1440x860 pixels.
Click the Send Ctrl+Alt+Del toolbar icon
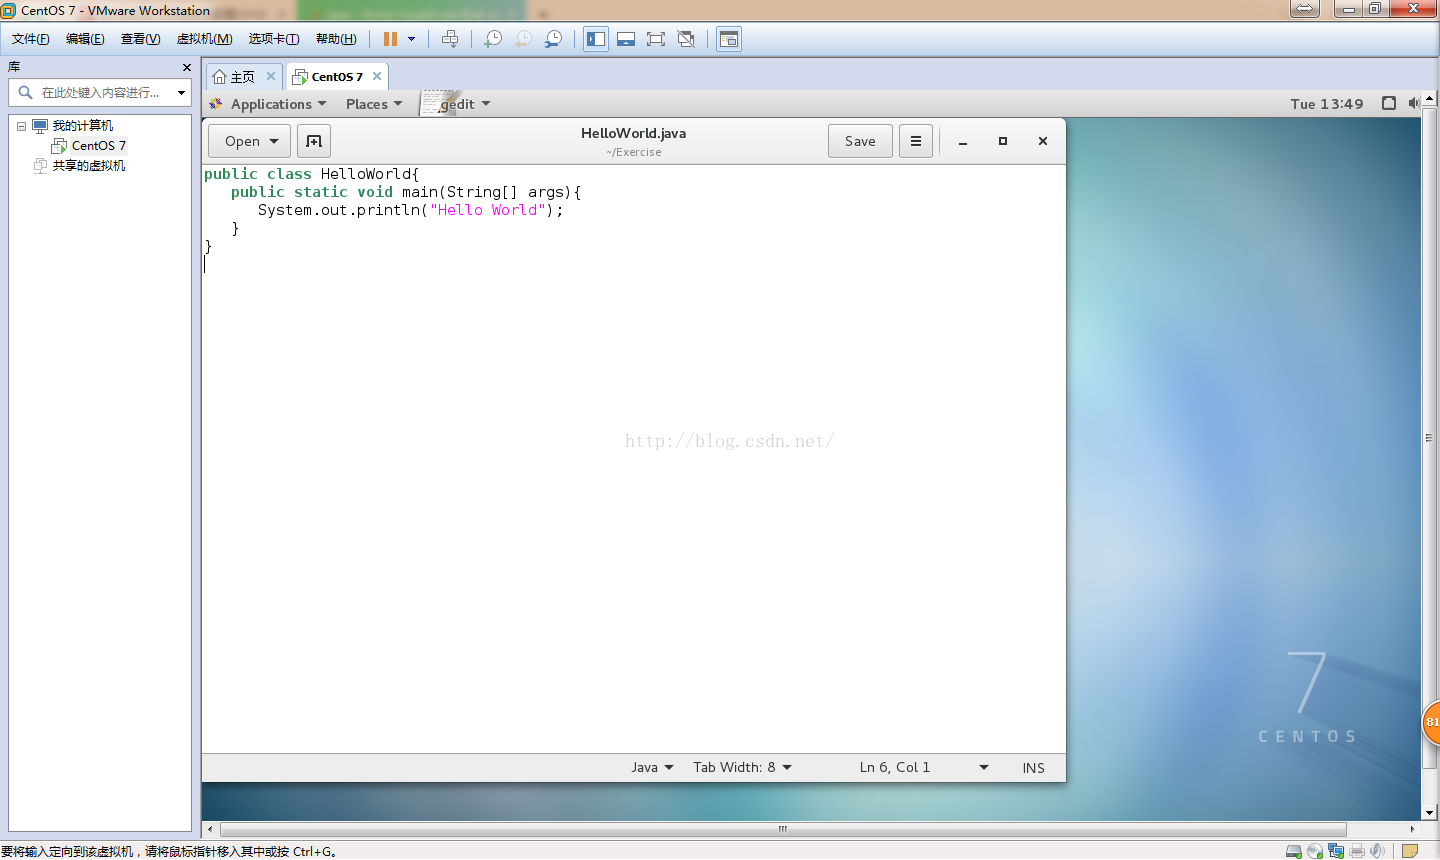tap(450, 39)
